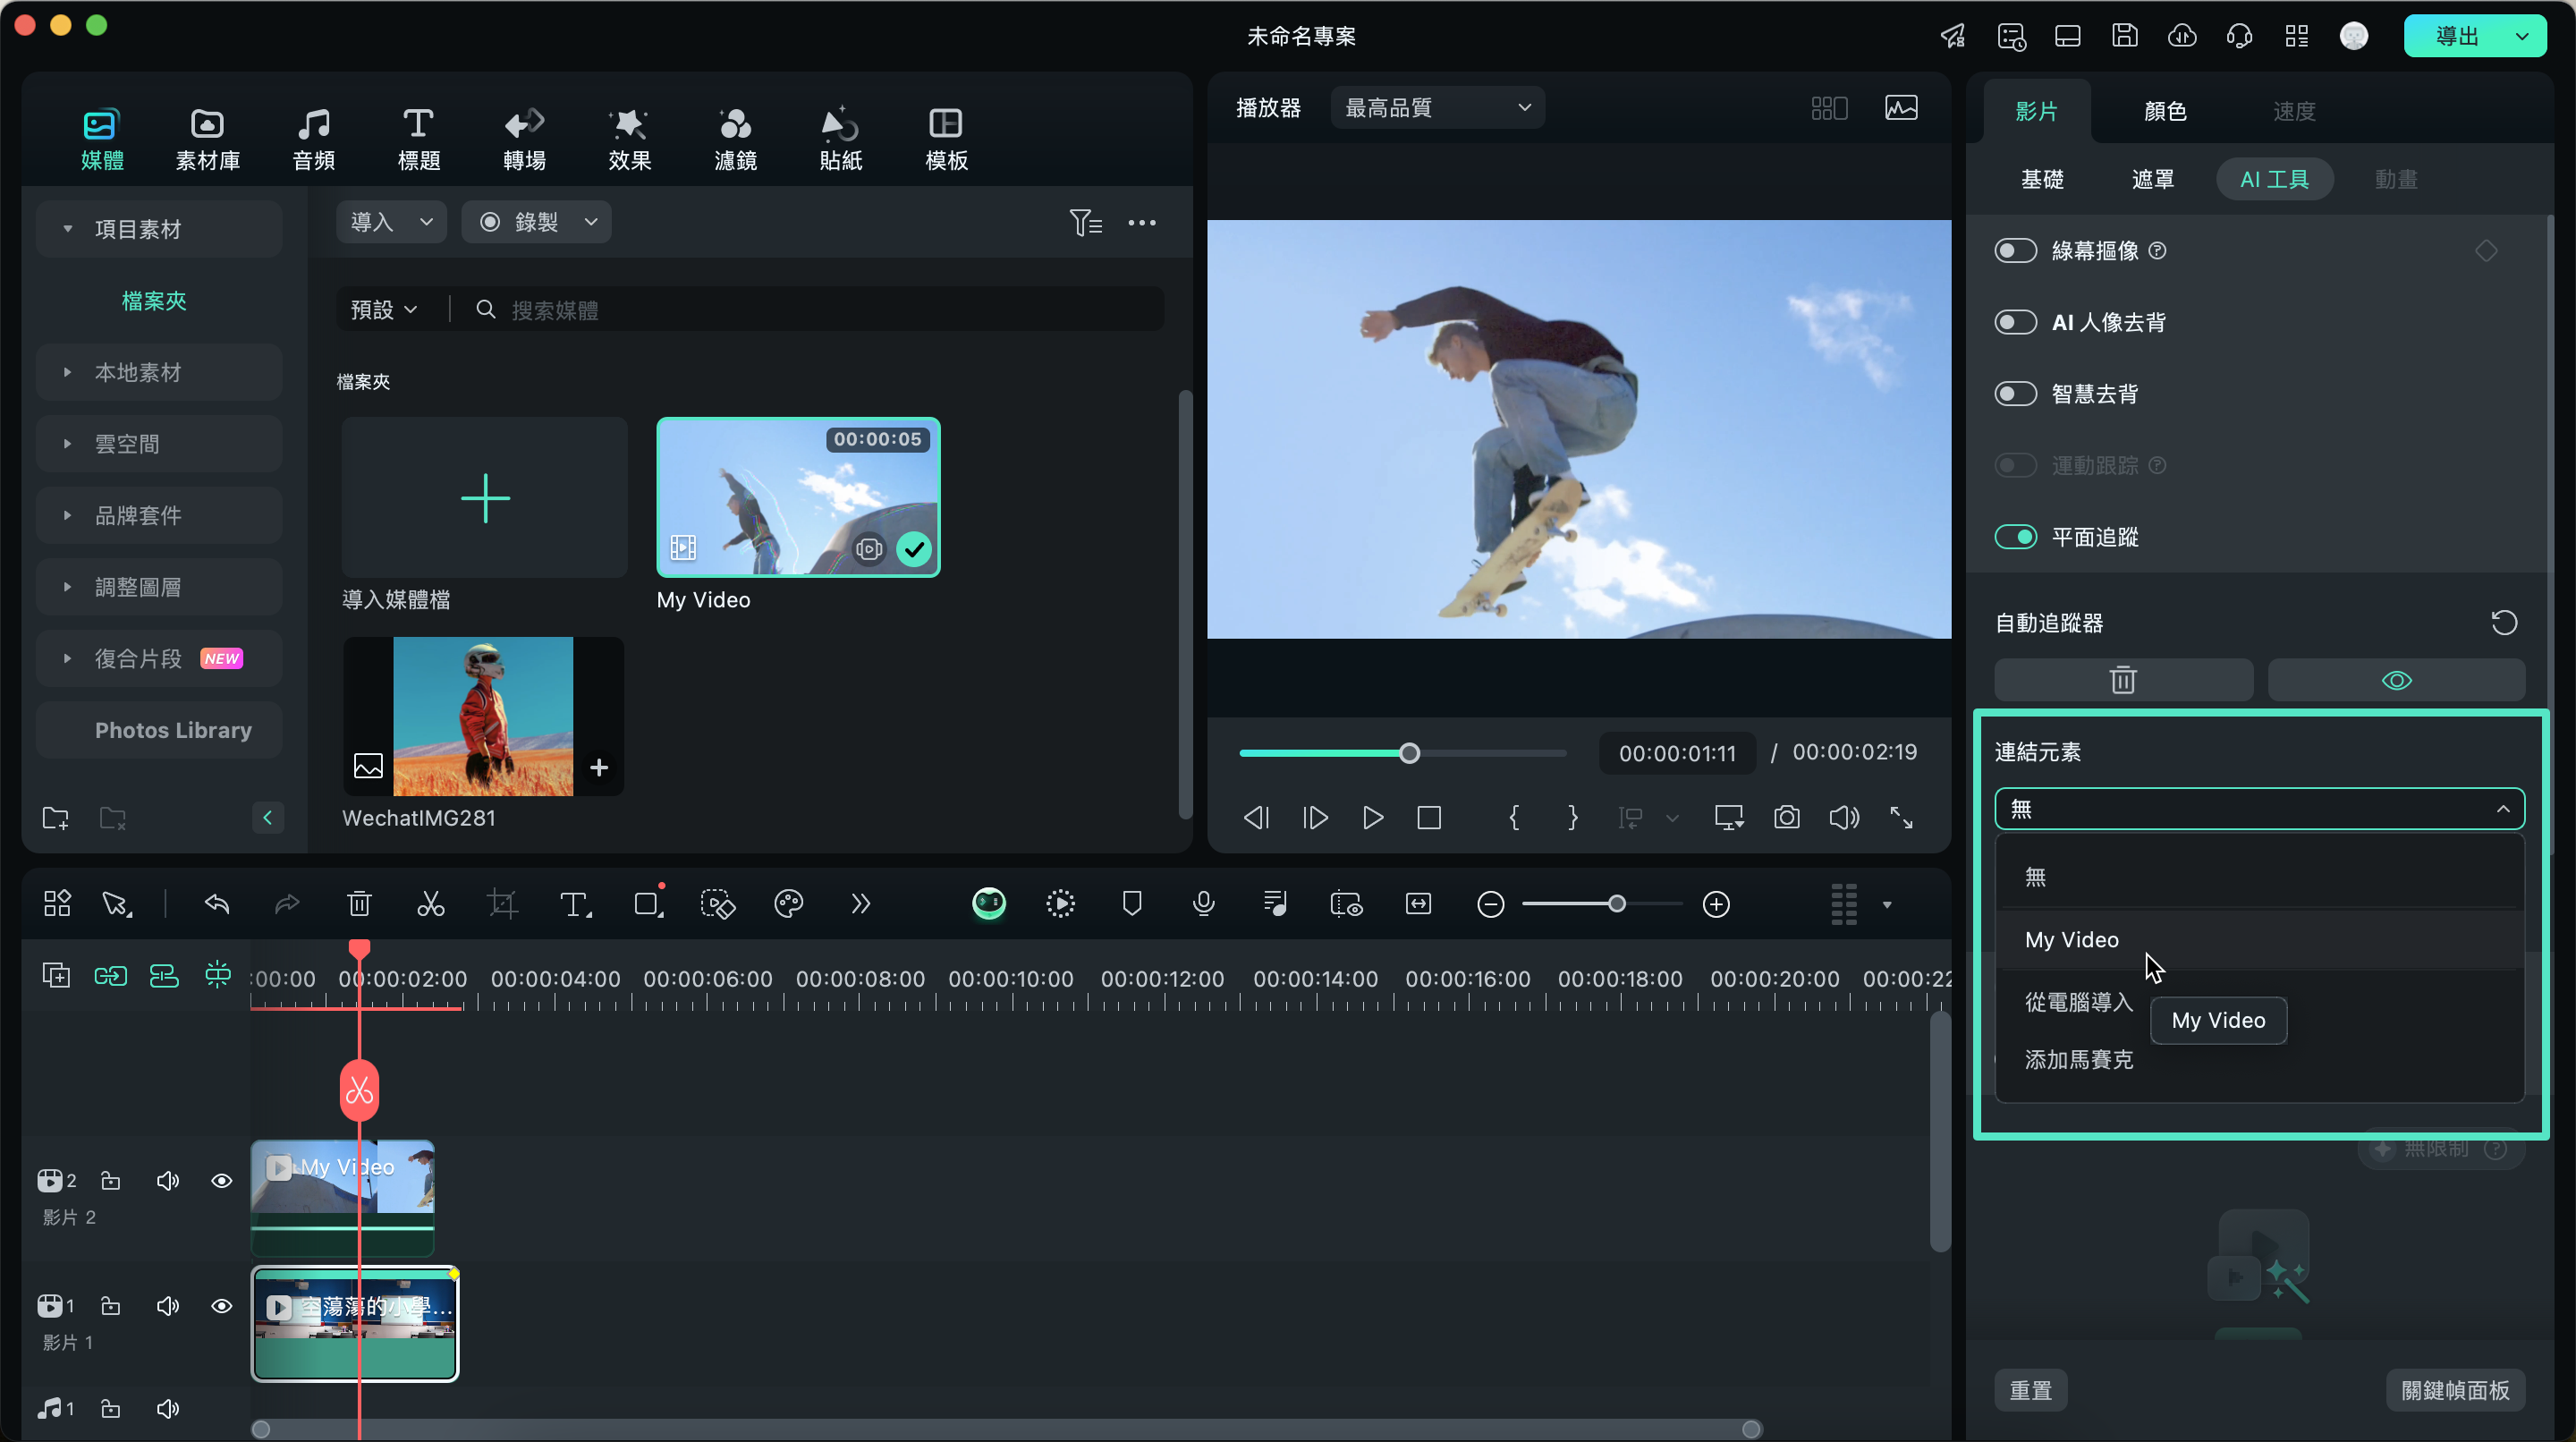Image resolution: width=2576 pixels, height=1442 pixels.
Task: Hide the 影片 1 track with eye icon
Action: coord(222,1306)
